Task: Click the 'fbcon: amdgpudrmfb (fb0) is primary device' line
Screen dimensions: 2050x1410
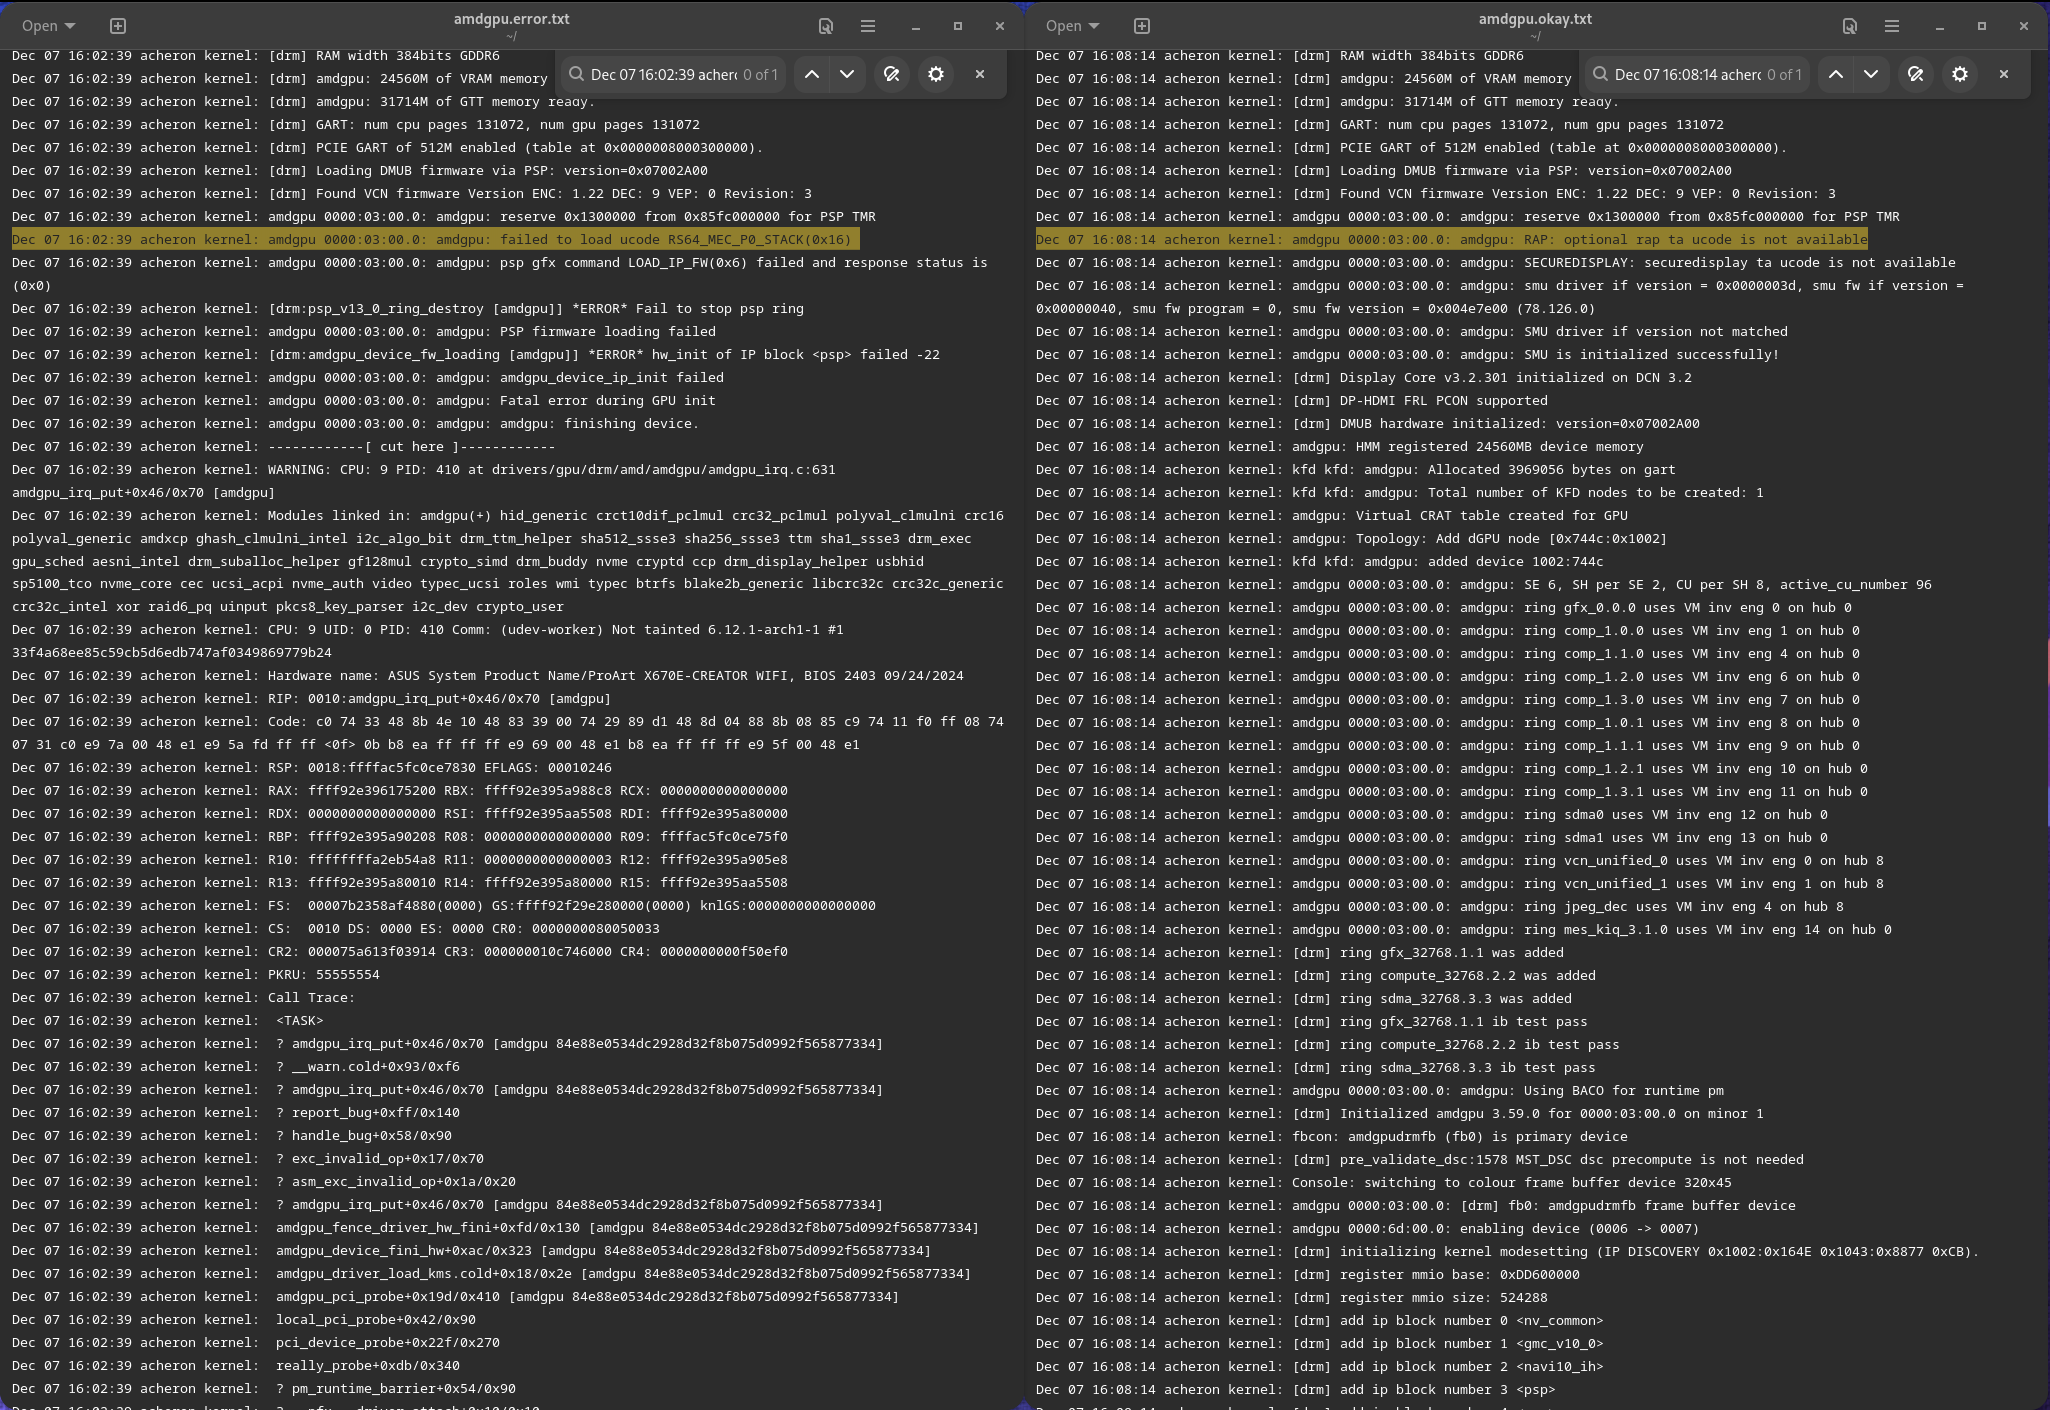Action: coord(1332,1137)
